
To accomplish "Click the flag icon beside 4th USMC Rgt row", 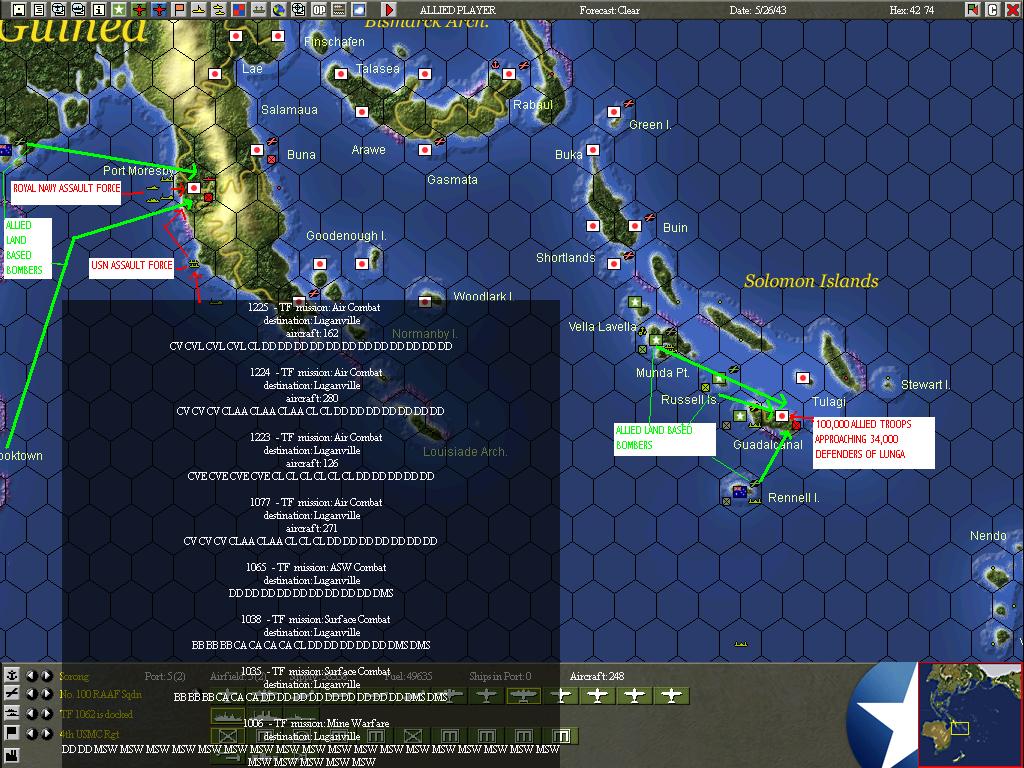I will (11, 733).
